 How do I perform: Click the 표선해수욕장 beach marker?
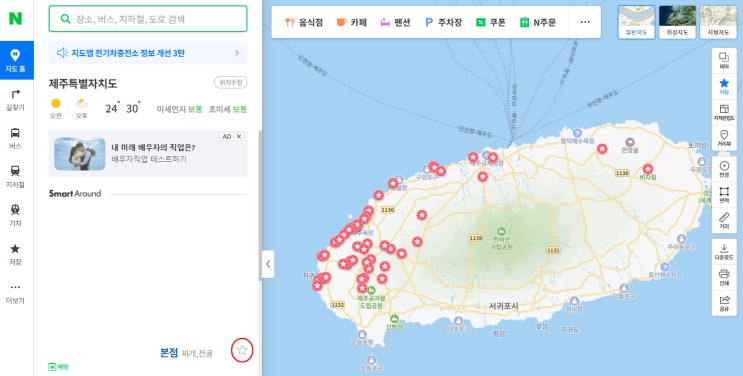point(665,267)
